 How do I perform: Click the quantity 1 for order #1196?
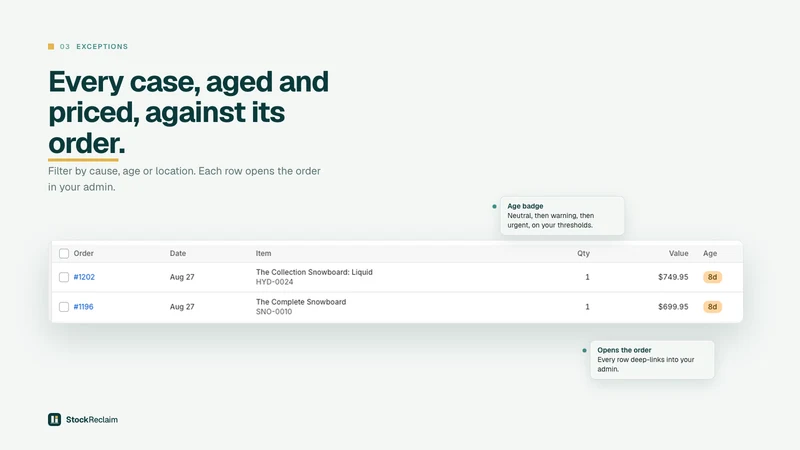[x=587, y=307]
